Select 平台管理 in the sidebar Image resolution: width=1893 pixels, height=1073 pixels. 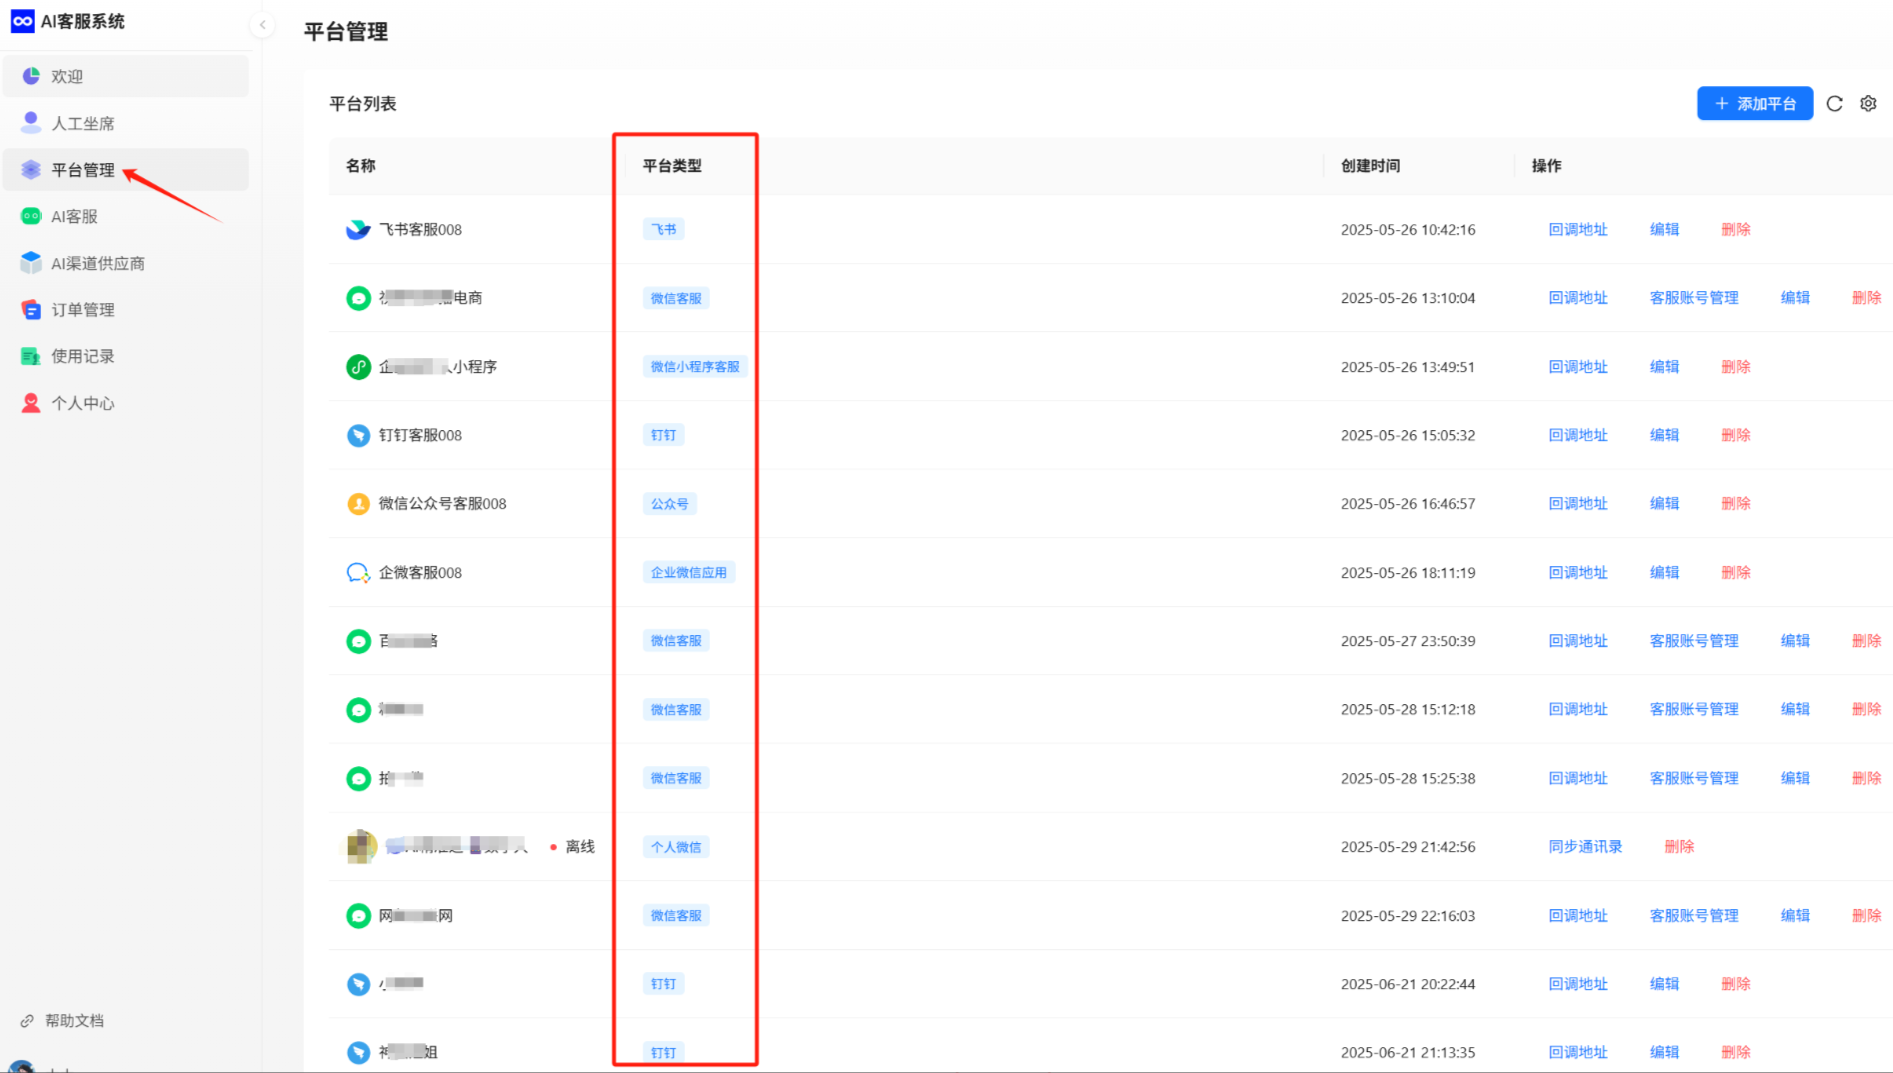point(82,169)
